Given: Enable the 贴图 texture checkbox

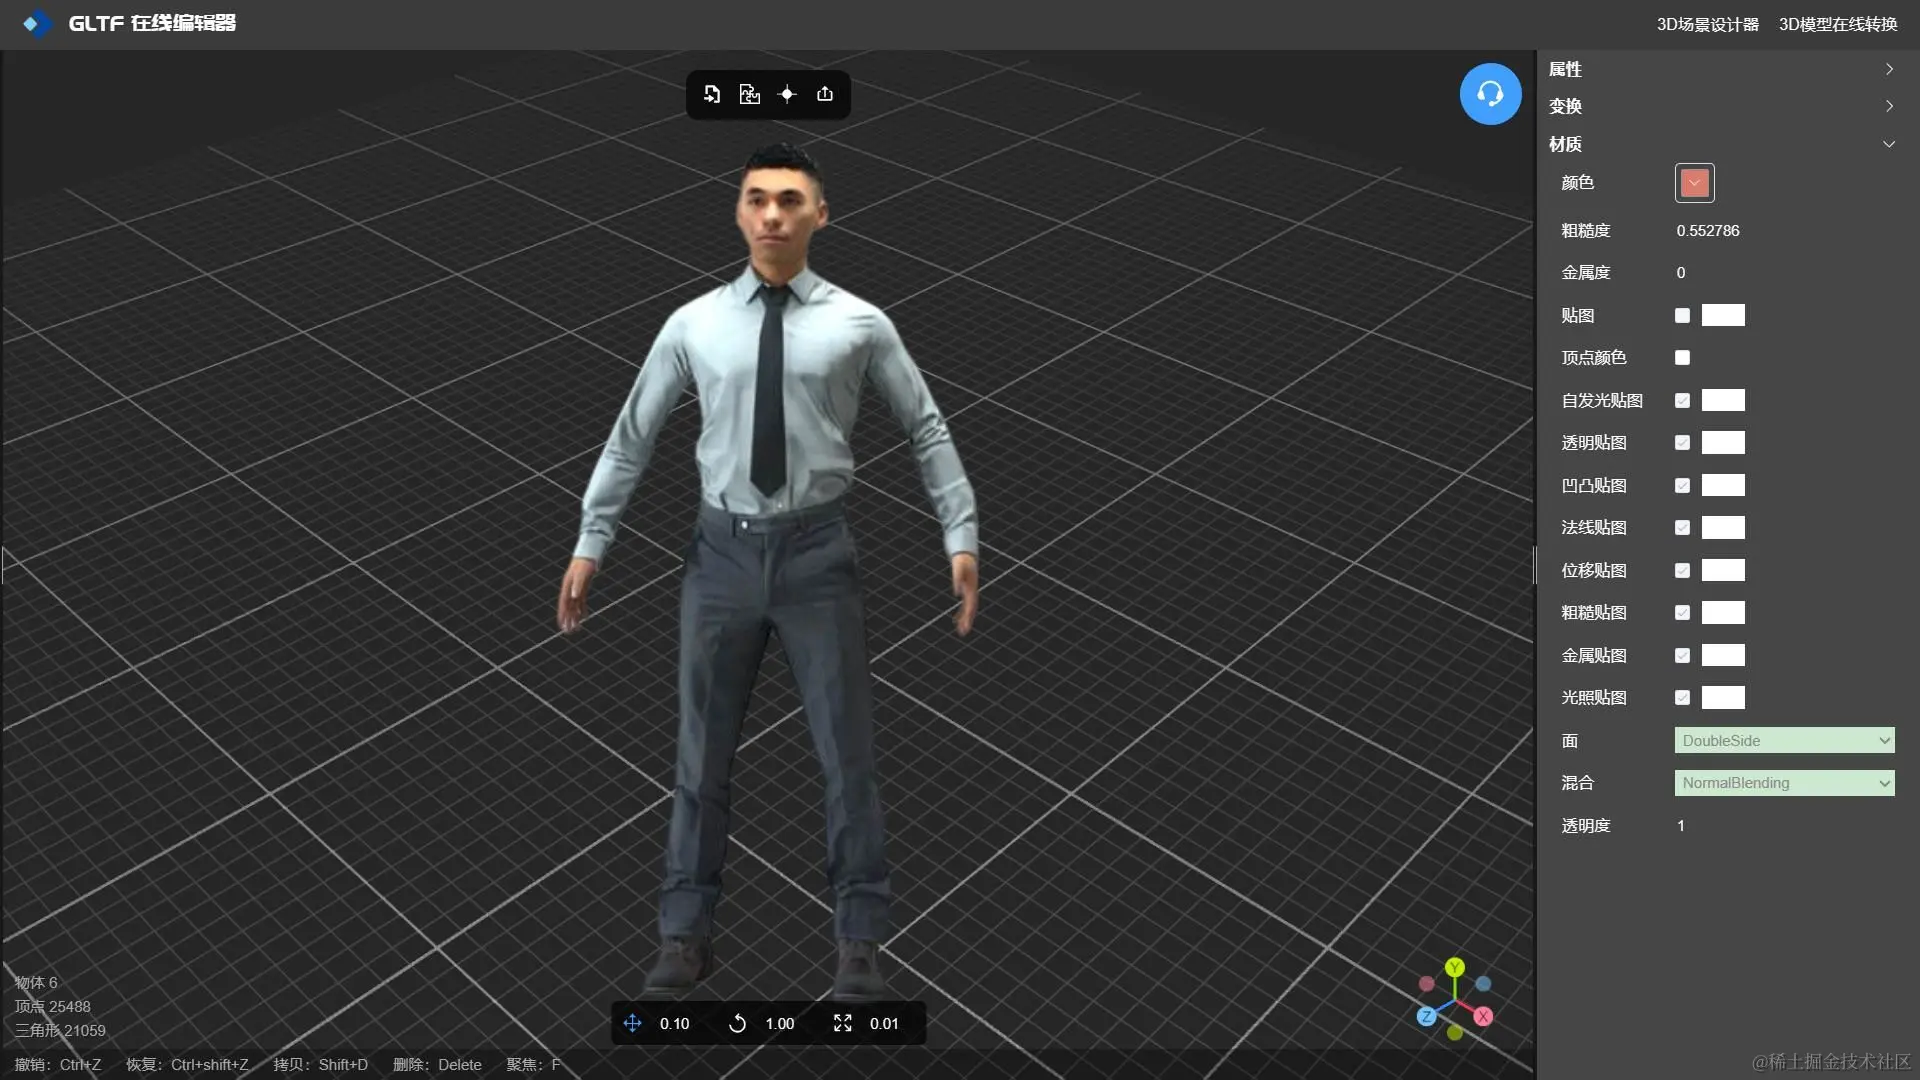Looking at the screenshot, I should click(1682, 316).
